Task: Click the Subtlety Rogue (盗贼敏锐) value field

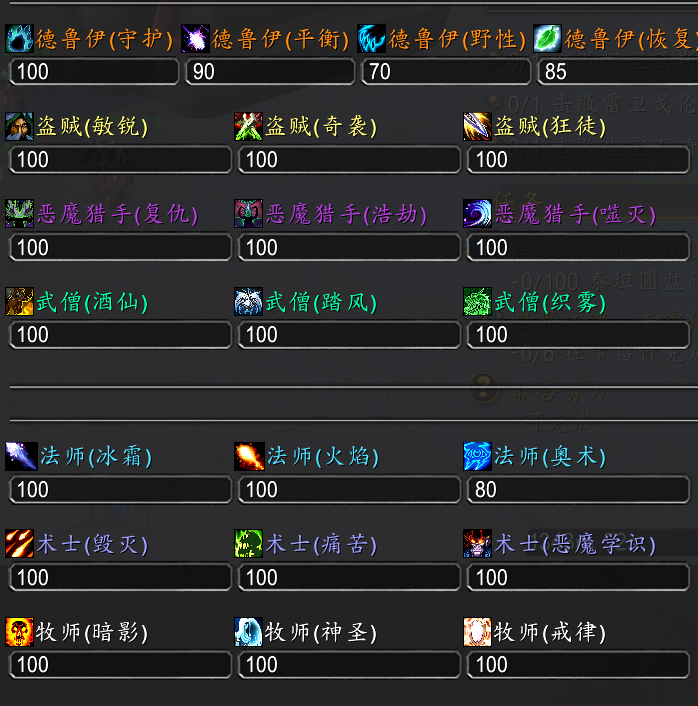Action: tap(120, 159)
